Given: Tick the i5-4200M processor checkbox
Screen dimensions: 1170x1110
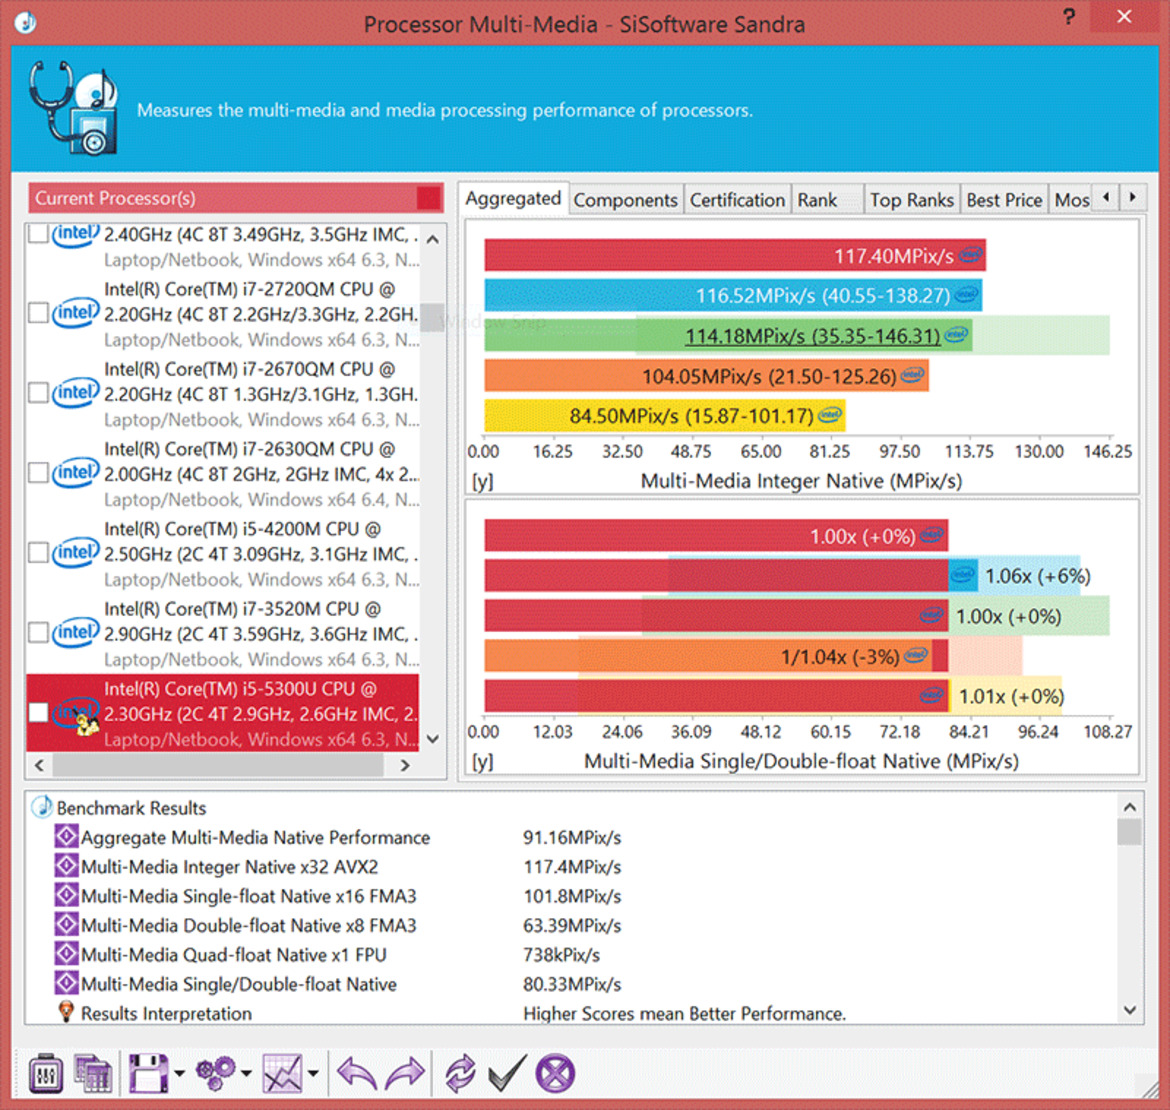Looking at the screenshot, I should pos(38,553).
